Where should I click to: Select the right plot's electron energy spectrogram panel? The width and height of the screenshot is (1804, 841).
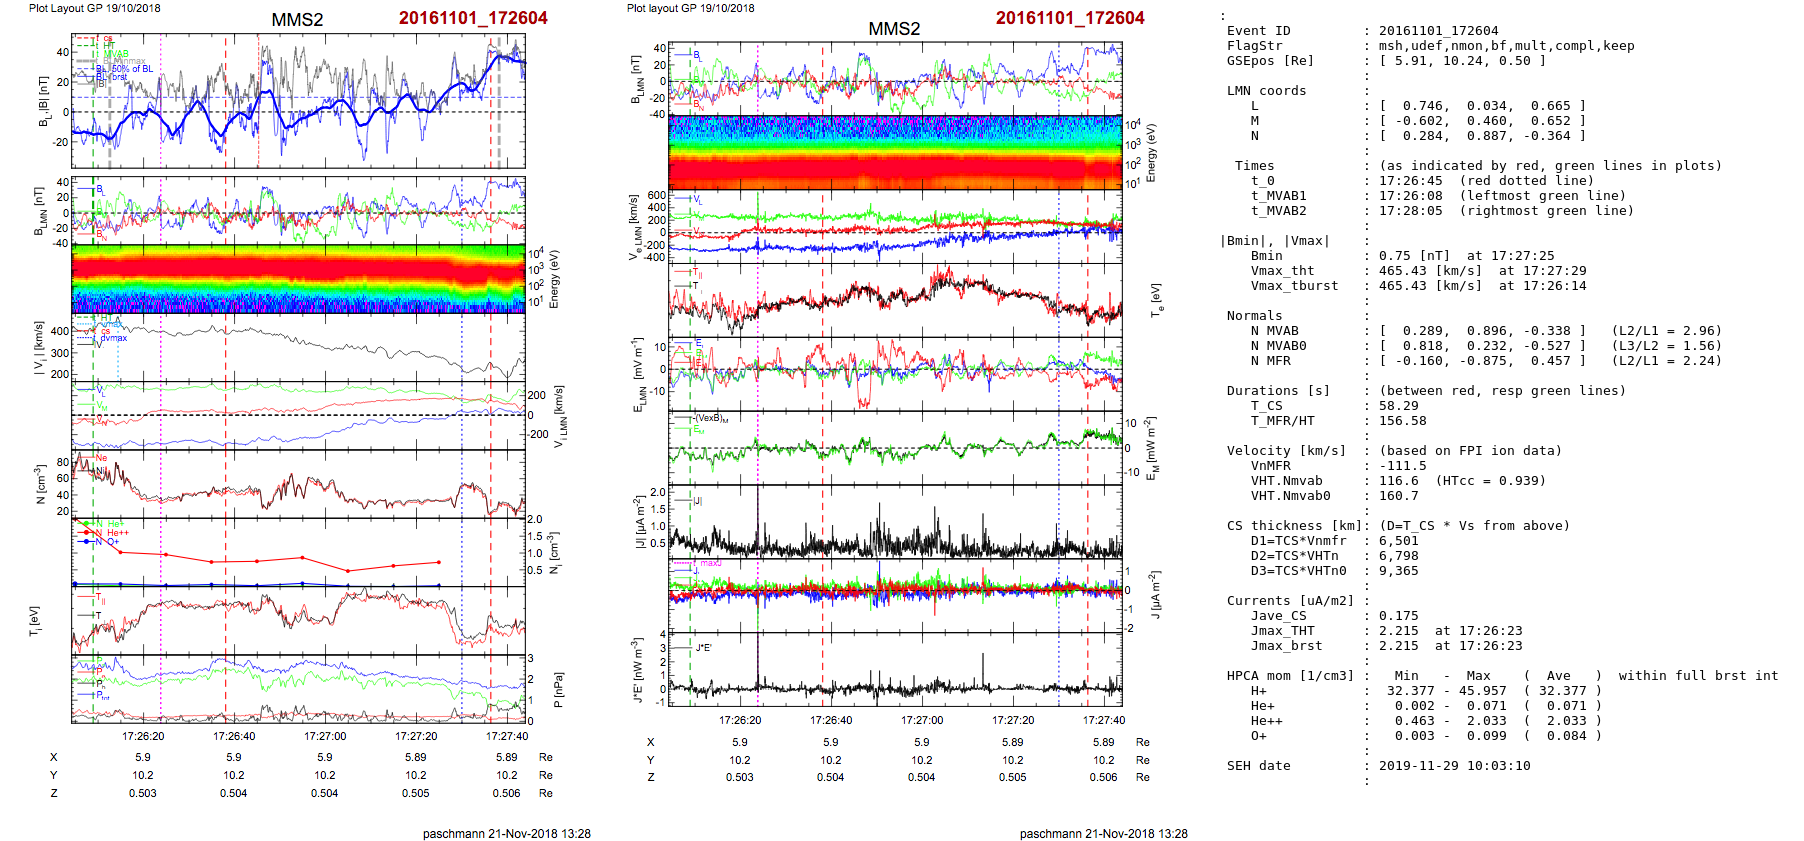[895, 152]
